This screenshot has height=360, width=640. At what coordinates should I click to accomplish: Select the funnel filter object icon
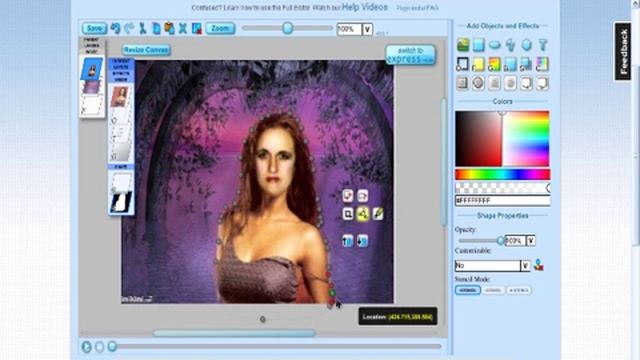click(x=542, y=45)
